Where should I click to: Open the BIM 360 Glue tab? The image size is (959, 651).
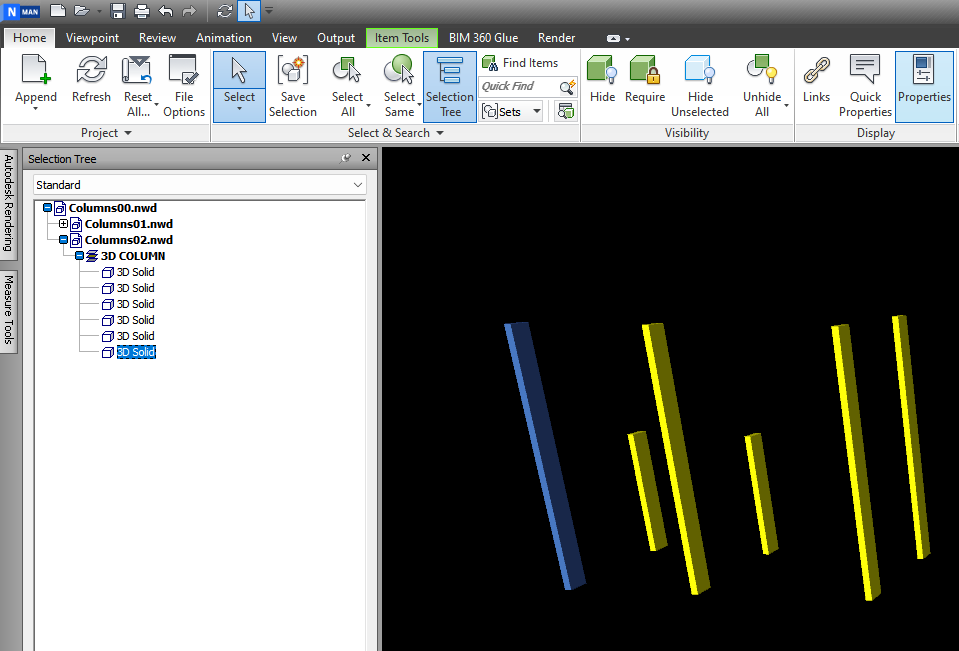[483, 38]
